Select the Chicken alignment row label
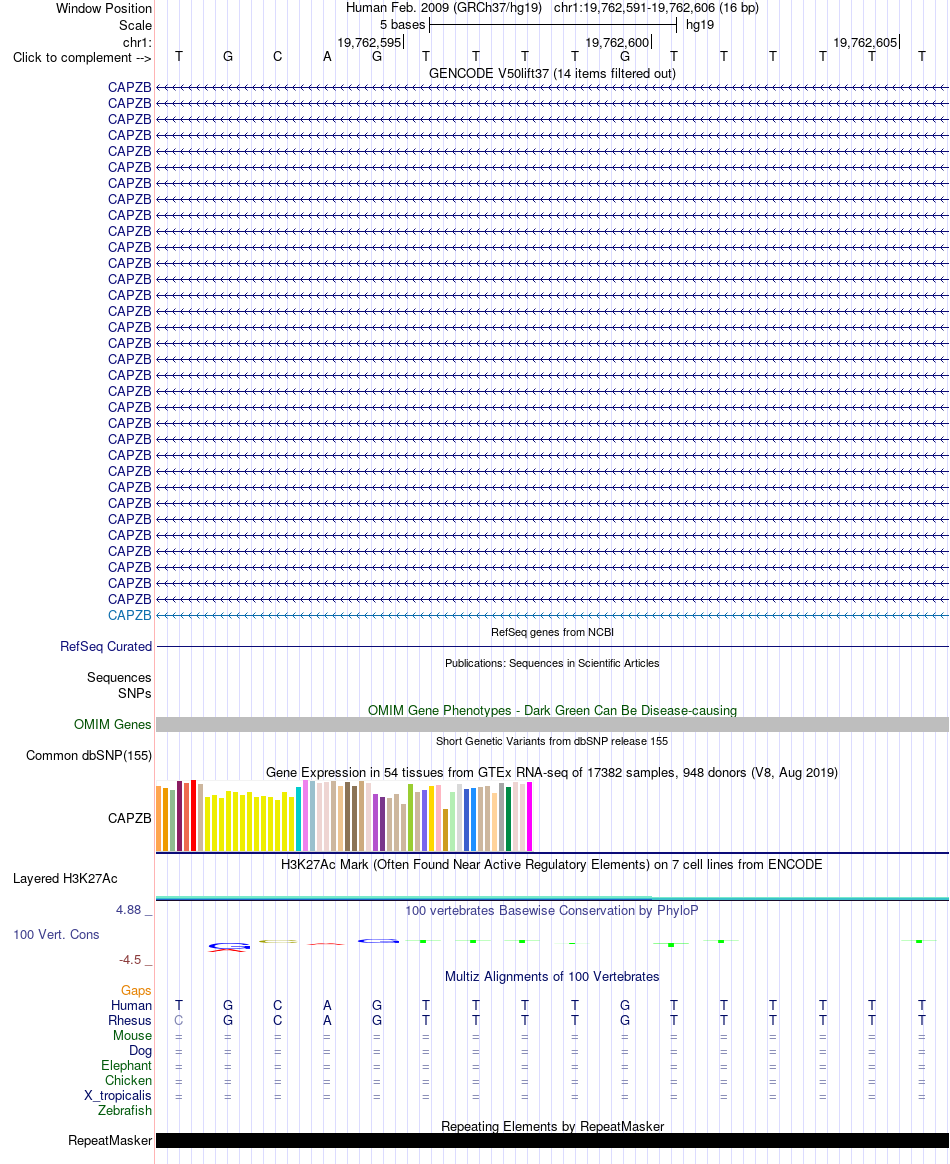This screenshot has height=1164, width=950. pyautogui.click(x=128, y=1081)
